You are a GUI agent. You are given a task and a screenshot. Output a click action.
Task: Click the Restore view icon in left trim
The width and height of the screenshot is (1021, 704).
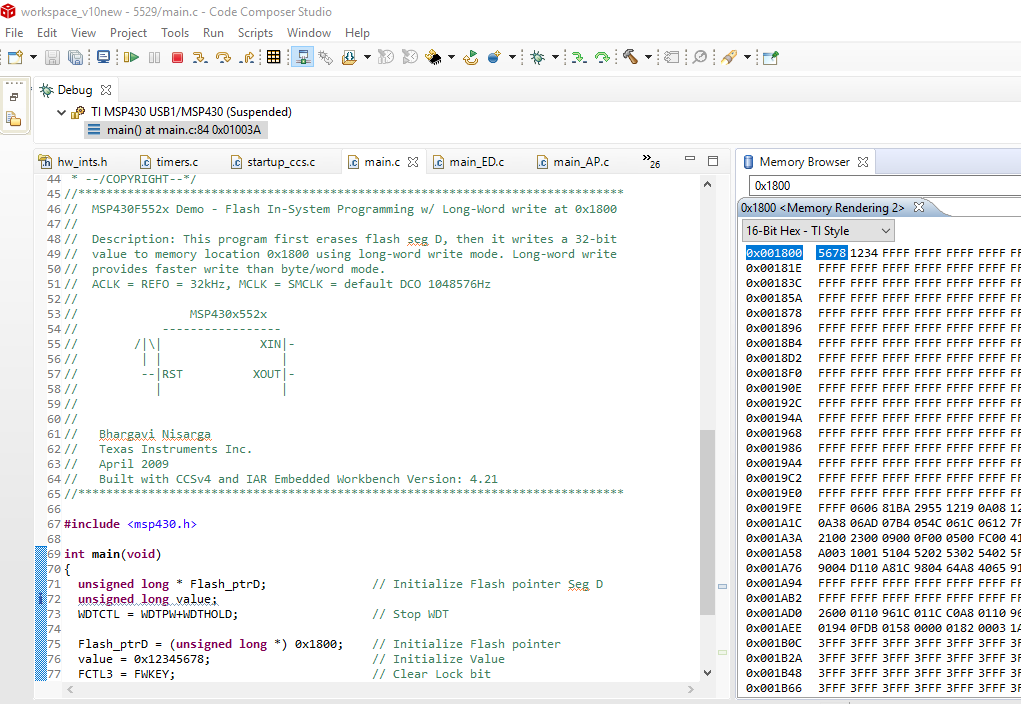pos(14,97)
